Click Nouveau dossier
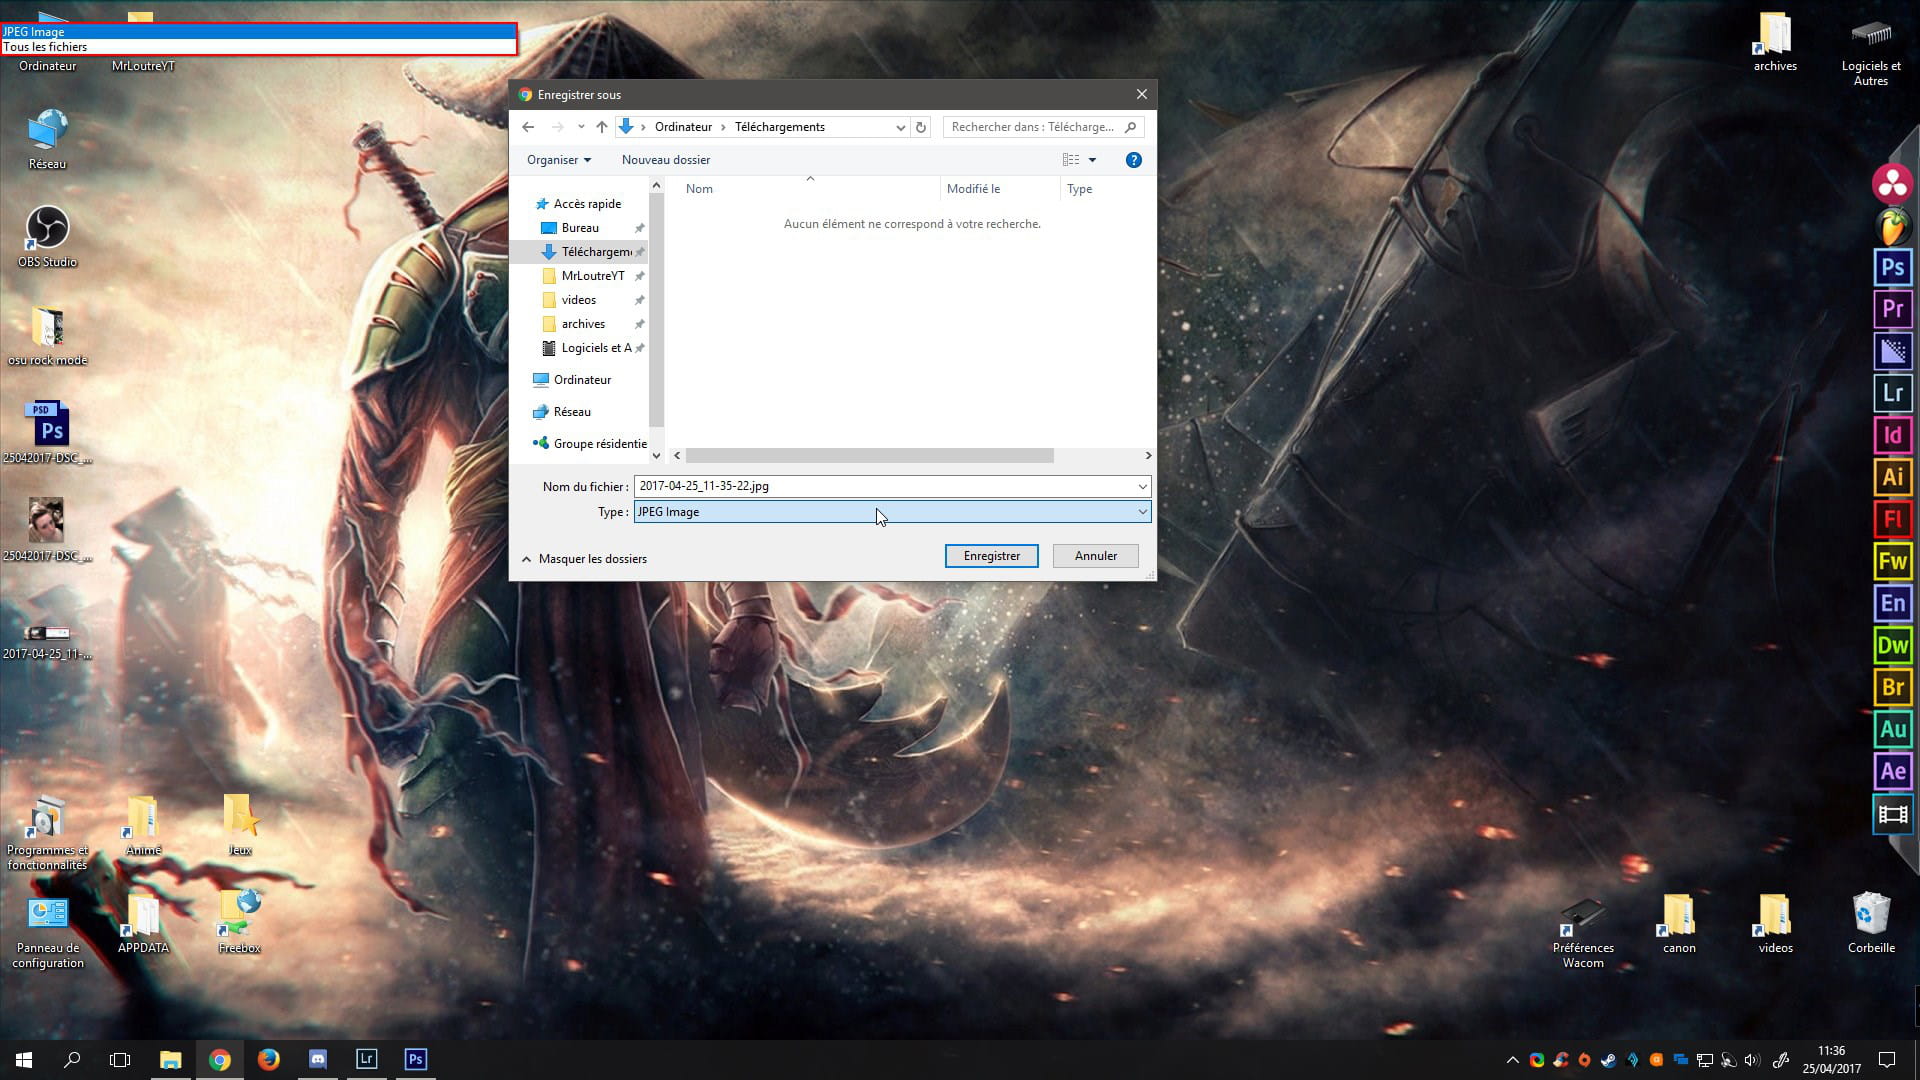The width and height of the screenshot is (1920, 1080). pos(666,160)
